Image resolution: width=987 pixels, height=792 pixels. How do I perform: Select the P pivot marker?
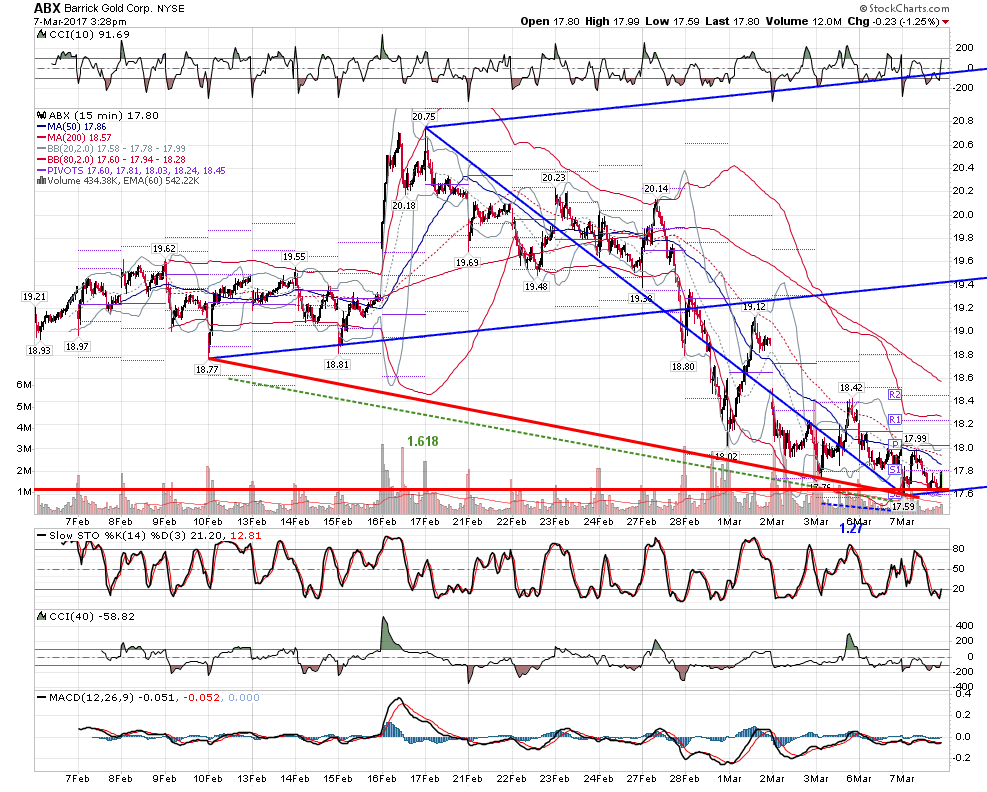pos(894,444)
